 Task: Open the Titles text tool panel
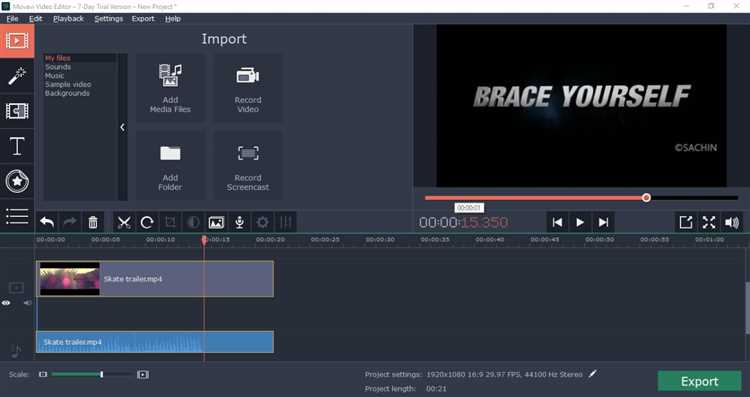17,146
